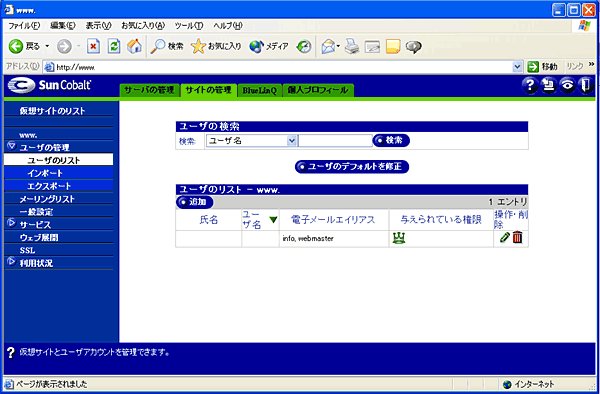Image resolution: width=600 pixels, height=394 pixels.
Task: Click the IE Forward arrow button
Action: click(64, 47)
